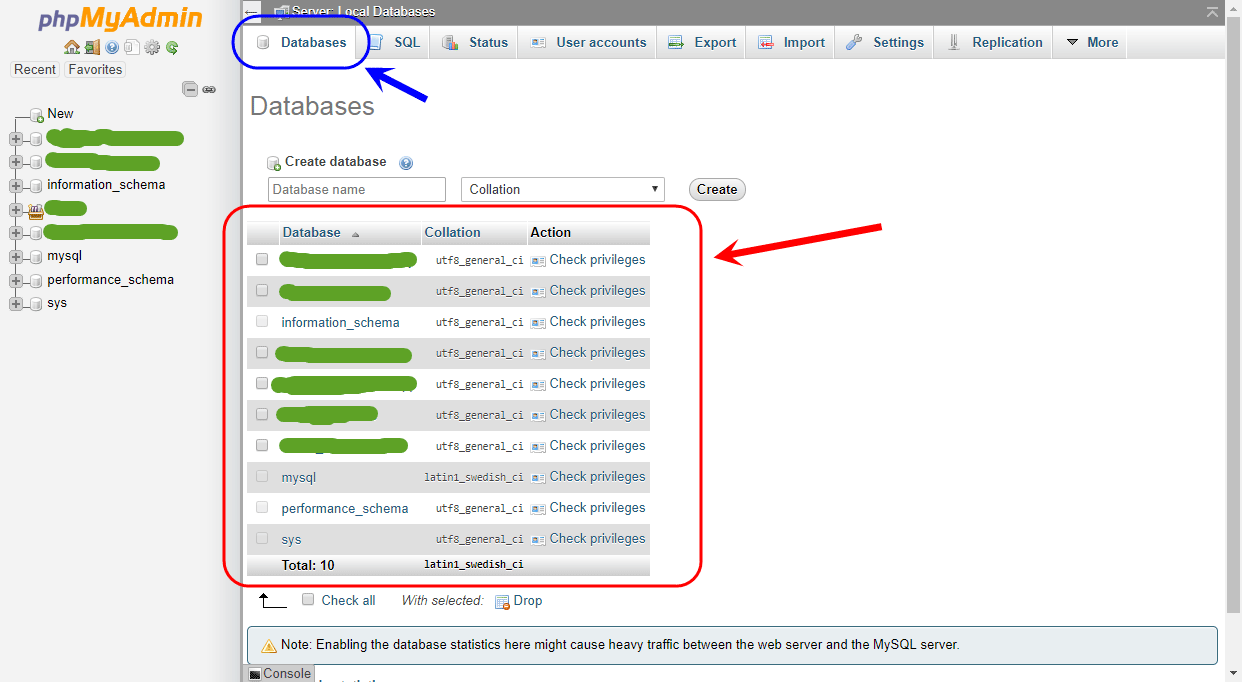This screenshot has height=682, width=1242.
Task: Open the Settings tab
Action: (884, 42)
